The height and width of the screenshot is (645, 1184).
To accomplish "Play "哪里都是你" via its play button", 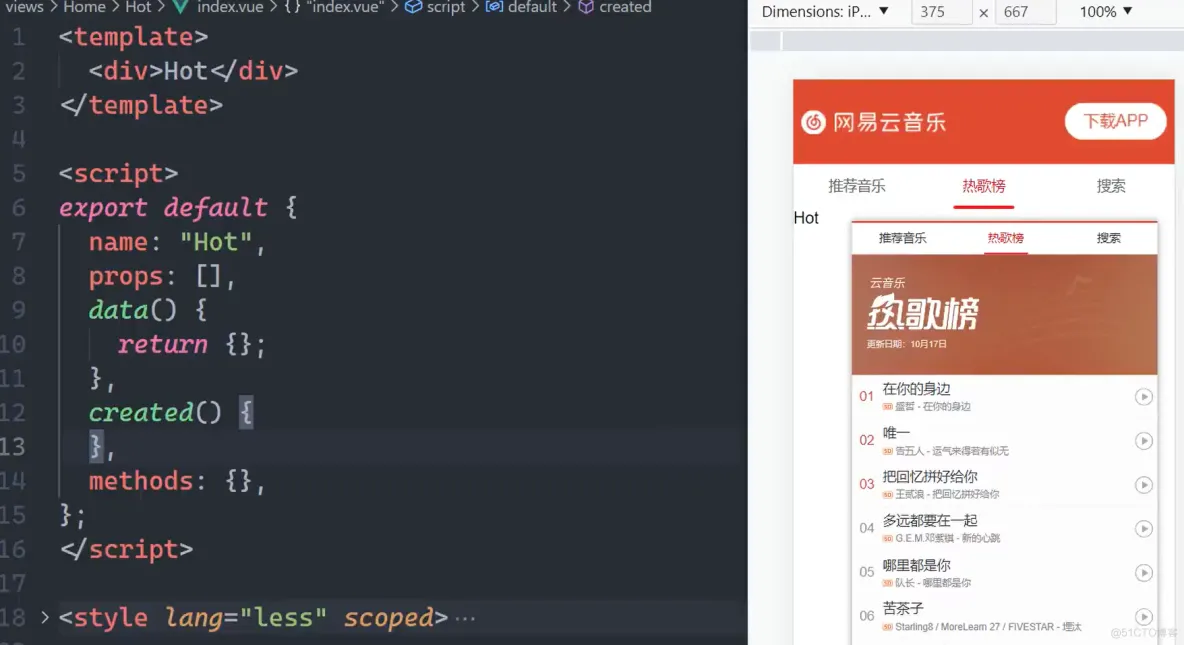I will (x=1144, y=573).
